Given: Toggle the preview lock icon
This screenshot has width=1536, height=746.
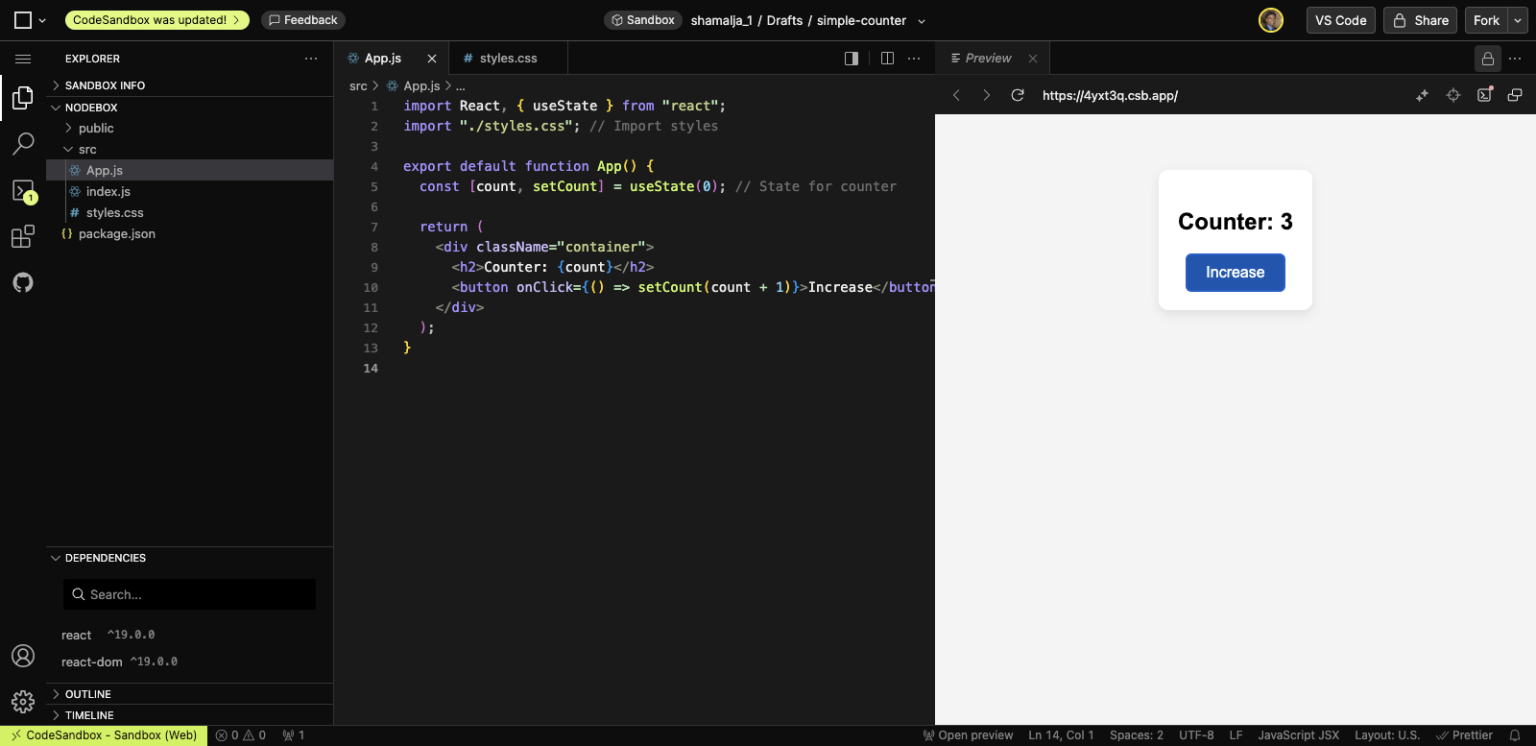Looking at the screenshot, I should (x=1487, y=58).
